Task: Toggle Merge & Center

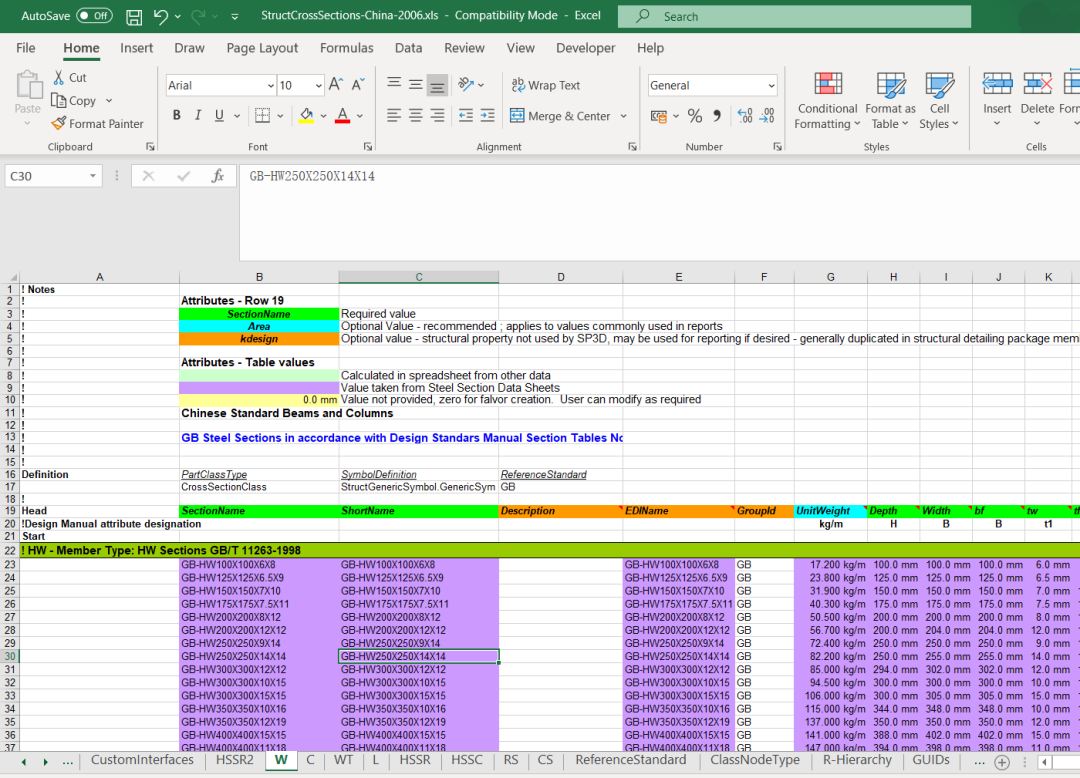Action: click(x=560, y=116)
